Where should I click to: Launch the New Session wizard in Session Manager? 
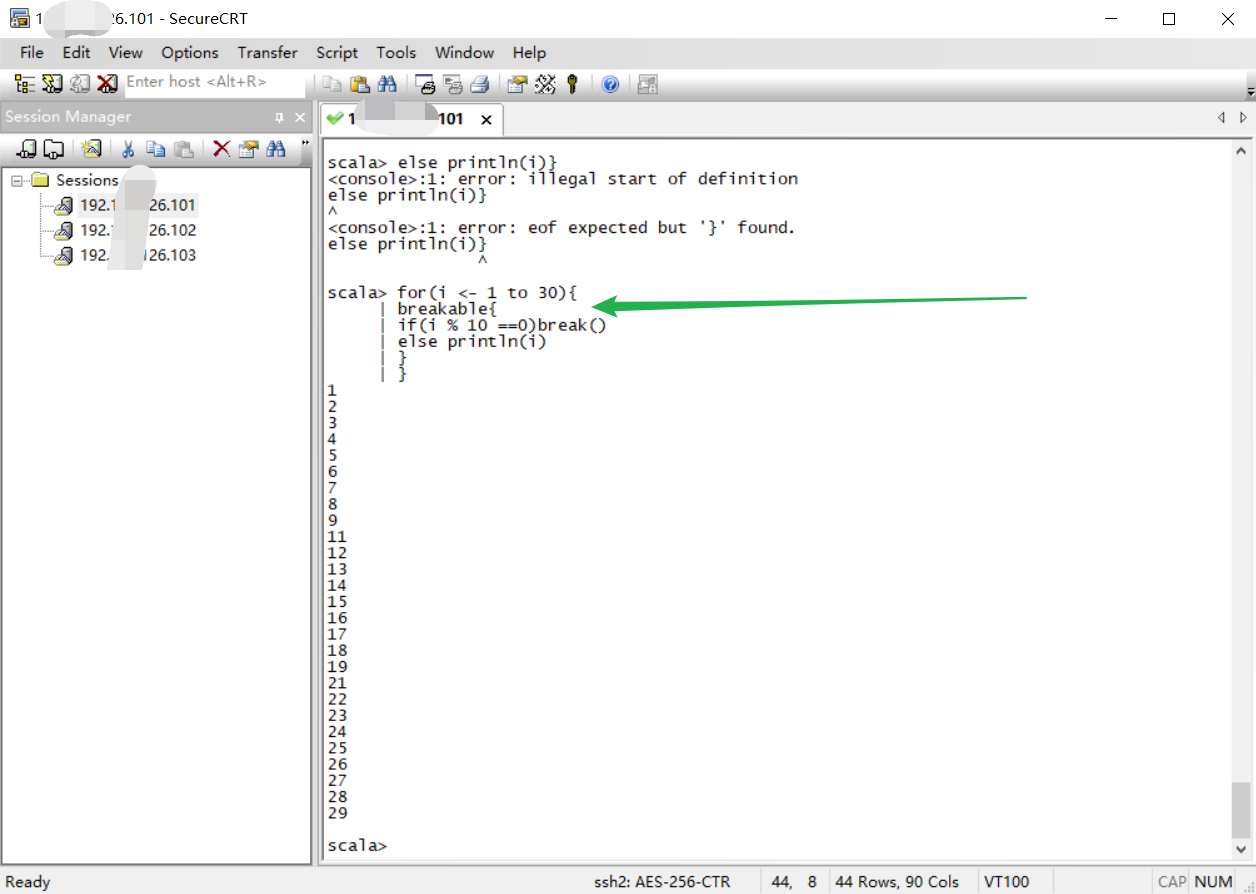91,149
